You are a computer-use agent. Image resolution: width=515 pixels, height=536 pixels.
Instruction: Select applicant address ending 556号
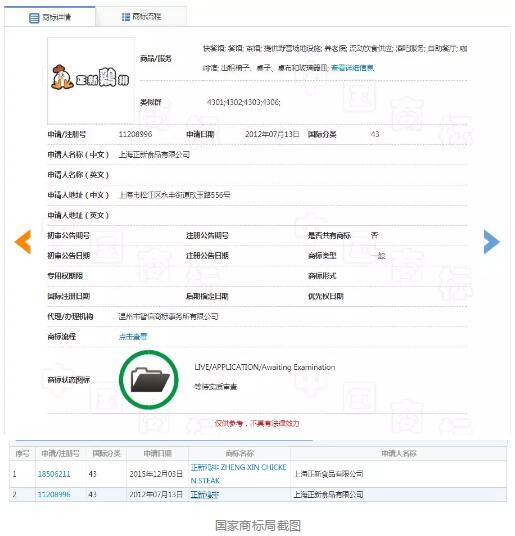174,195
